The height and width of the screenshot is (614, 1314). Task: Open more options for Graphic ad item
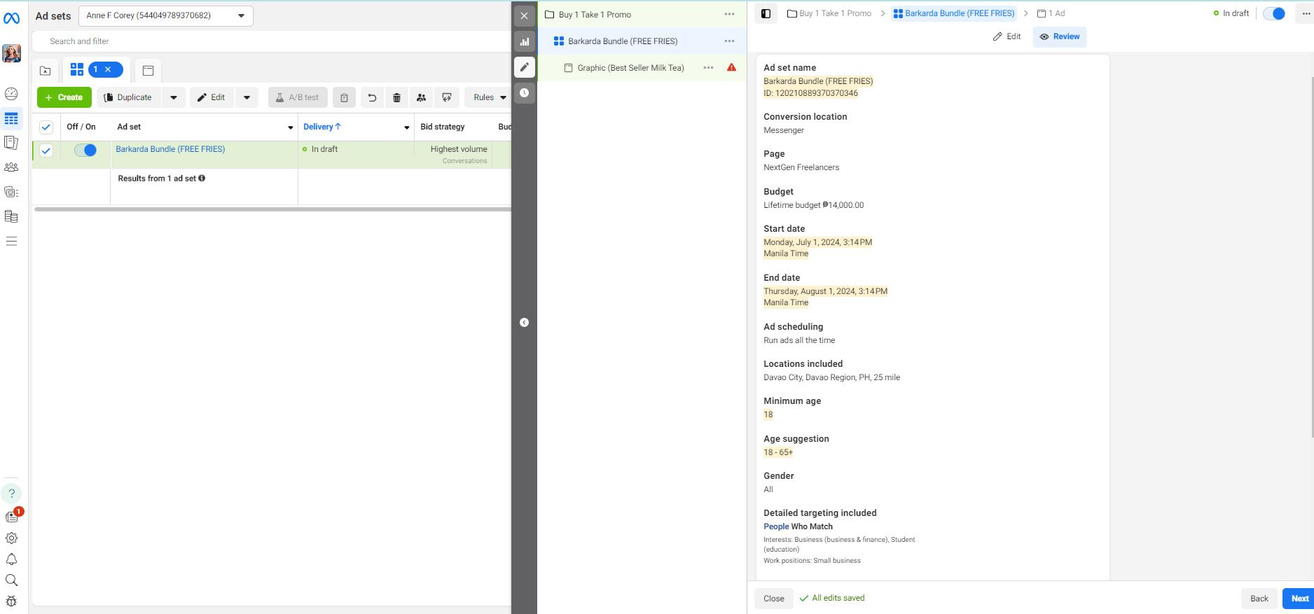point(708,68)
